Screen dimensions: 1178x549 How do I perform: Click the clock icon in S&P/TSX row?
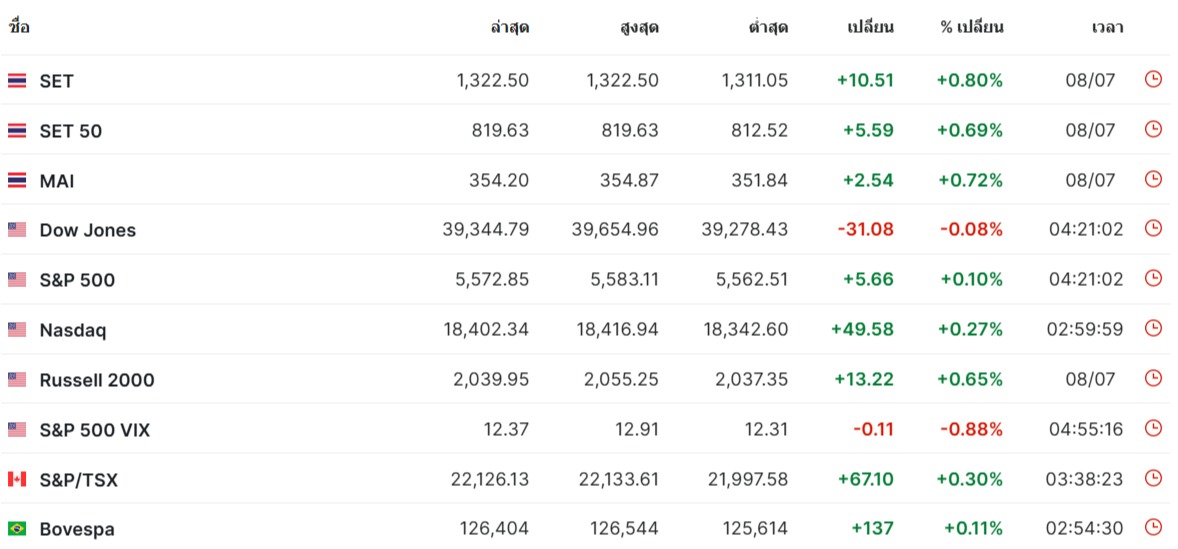(1153, 478)
